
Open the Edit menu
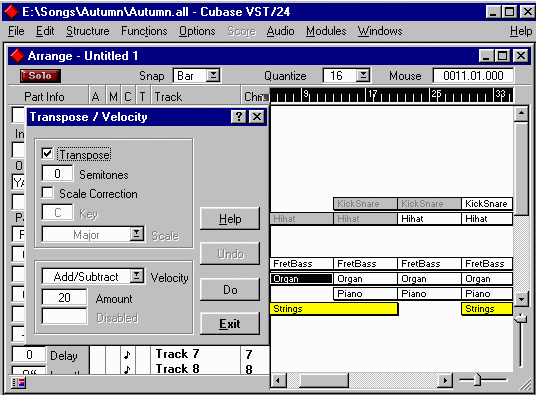click(45, 31)
